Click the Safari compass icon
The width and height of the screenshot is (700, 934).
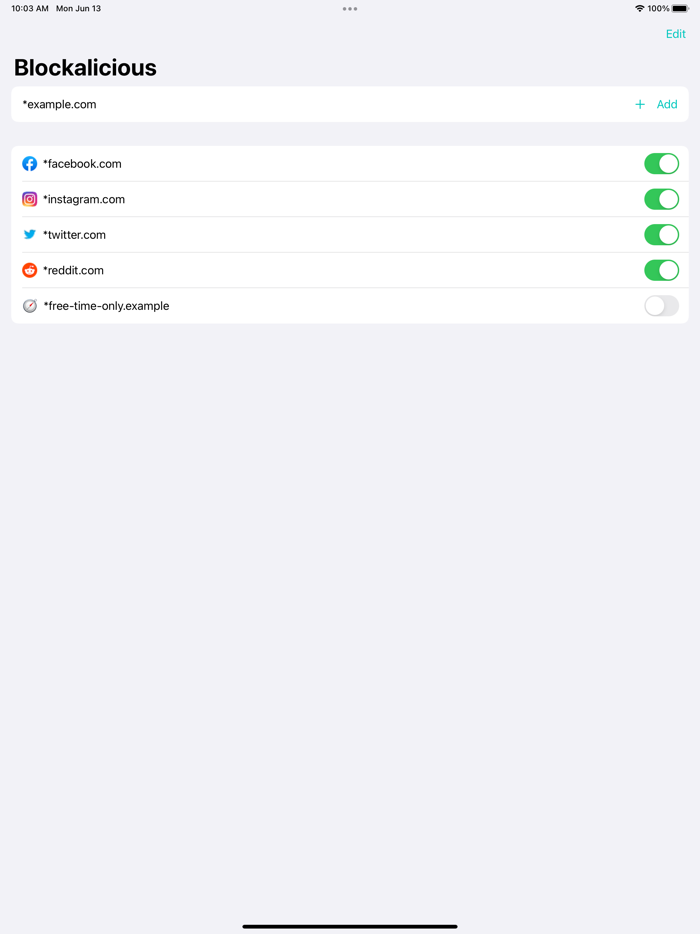tap(30, 306)
